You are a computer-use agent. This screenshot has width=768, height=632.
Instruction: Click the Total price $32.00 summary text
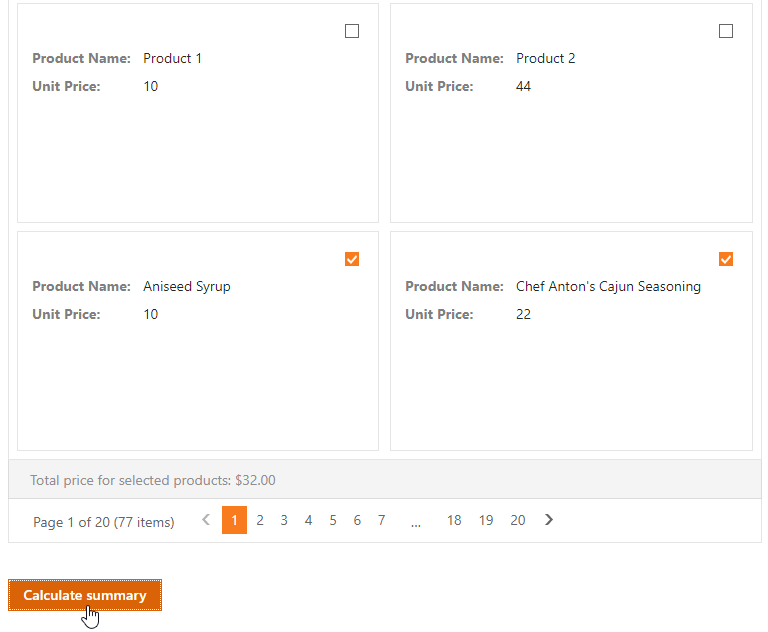(x=153, y=480)
